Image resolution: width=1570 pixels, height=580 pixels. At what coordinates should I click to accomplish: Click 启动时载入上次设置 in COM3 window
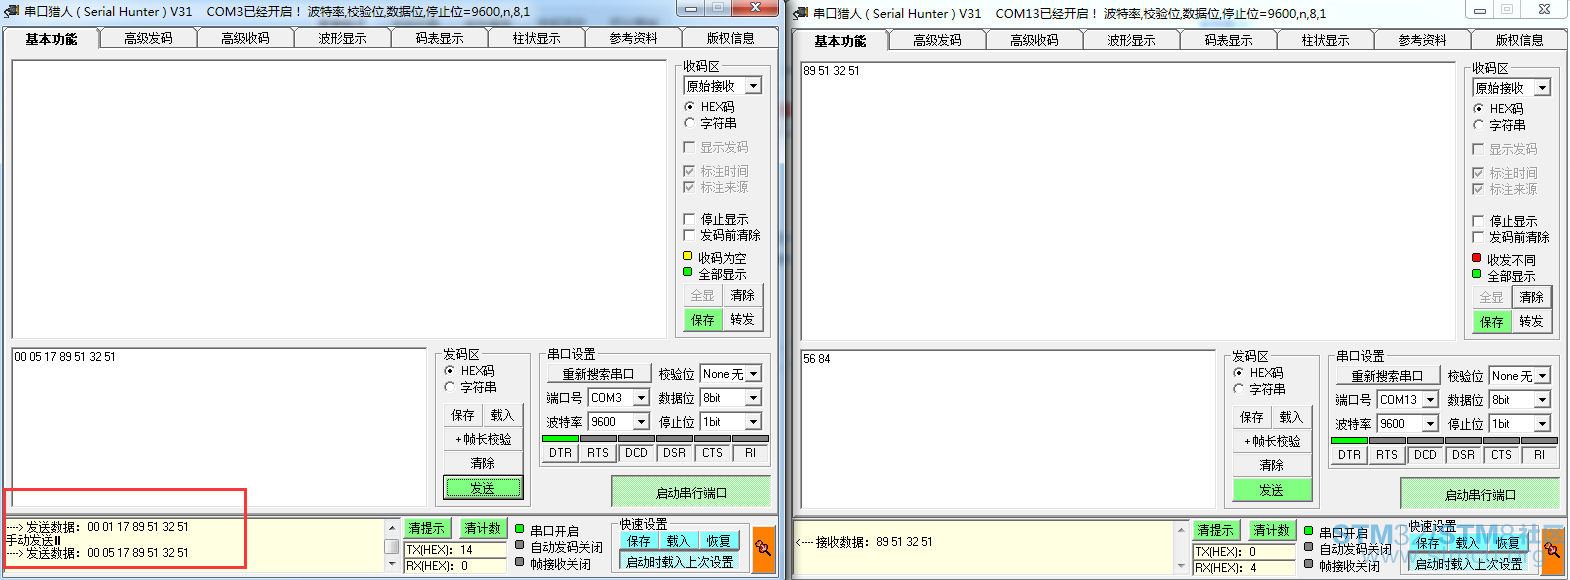click(680, 562)
